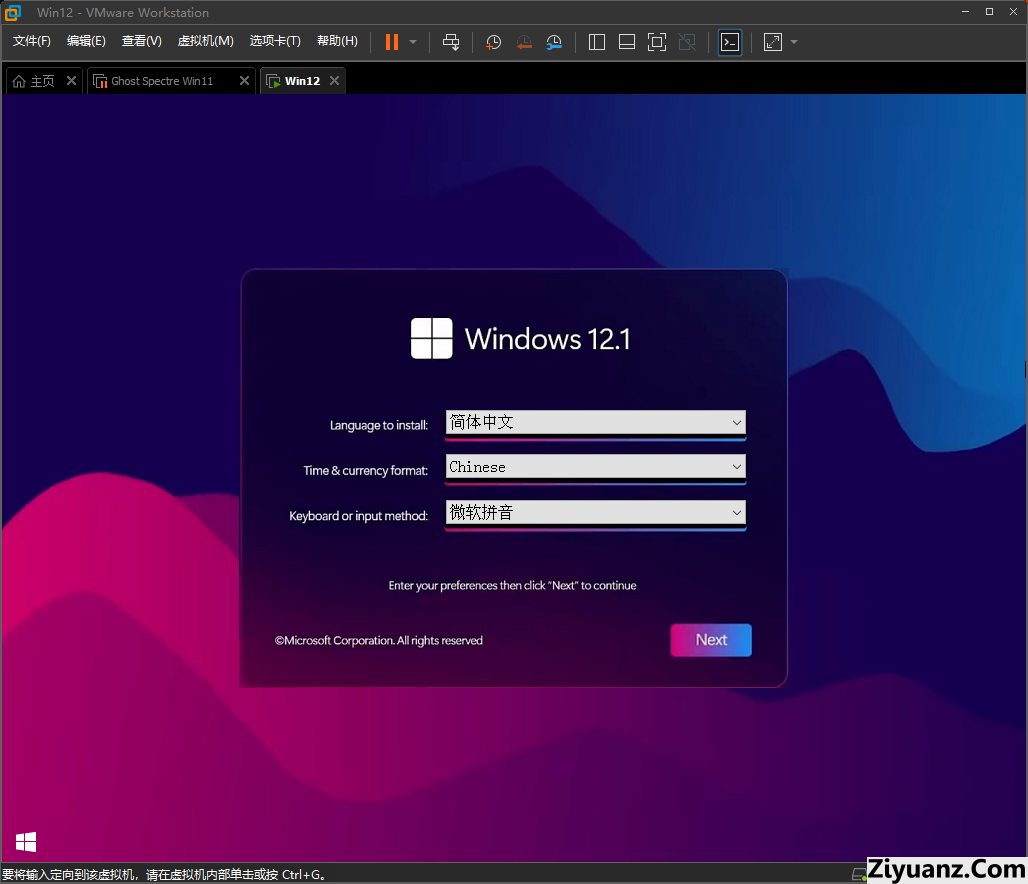Click the send Ctrl+Alt+Del icon
1028x884 pixels.
pos(451,42)
